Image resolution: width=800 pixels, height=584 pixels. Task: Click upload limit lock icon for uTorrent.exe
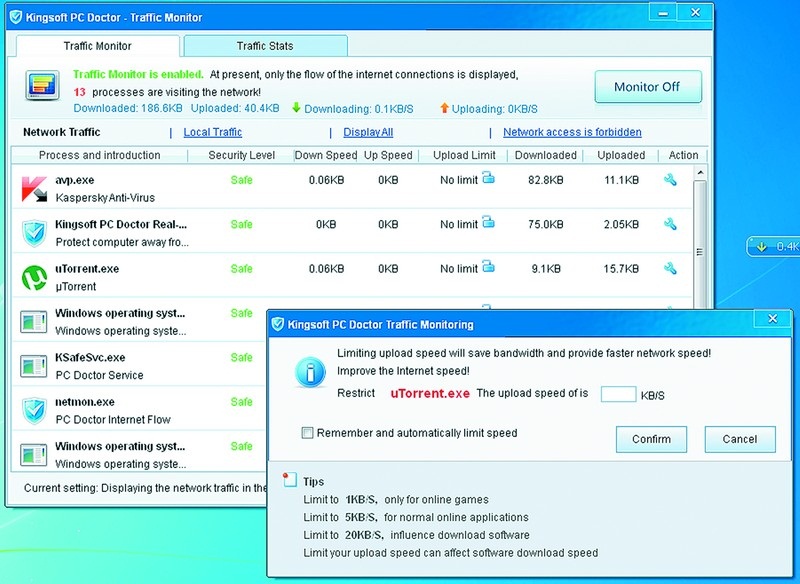tap(488, 266)
